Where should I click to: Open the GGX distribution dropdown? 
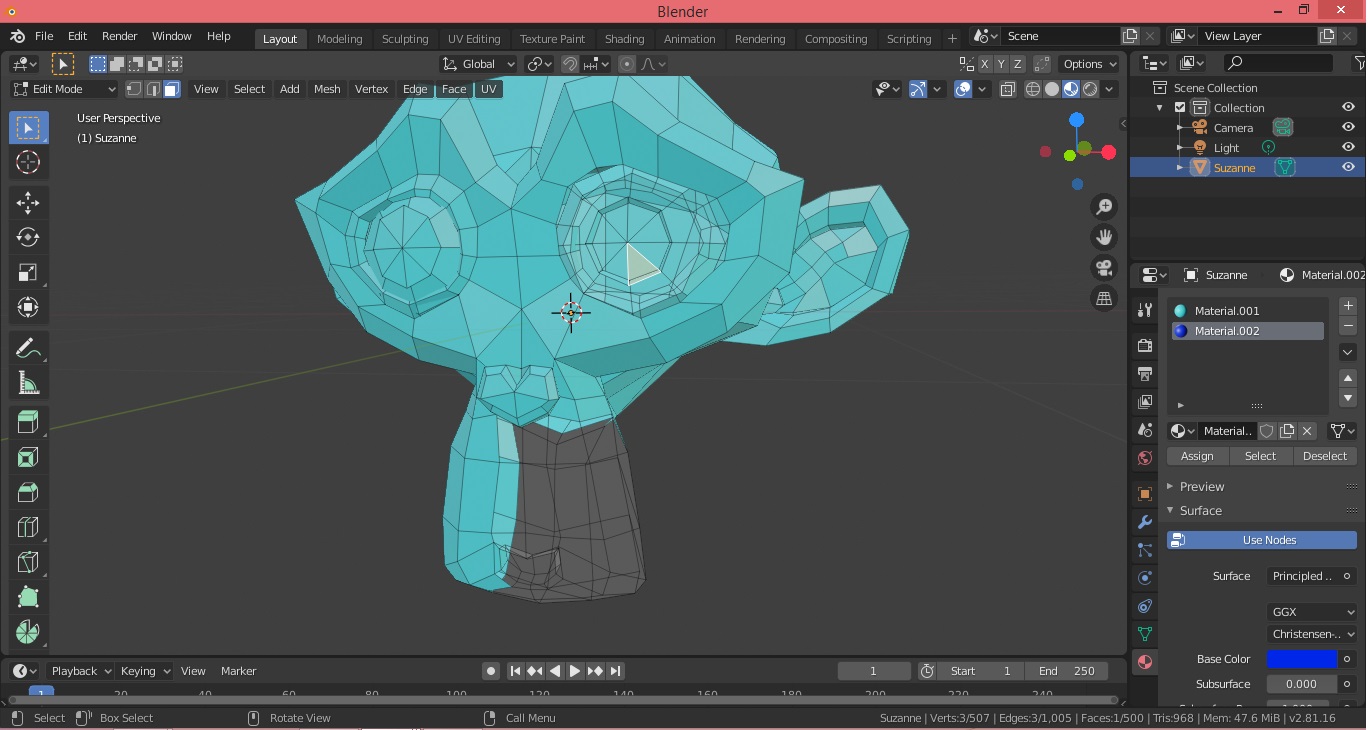(1312, 612)
